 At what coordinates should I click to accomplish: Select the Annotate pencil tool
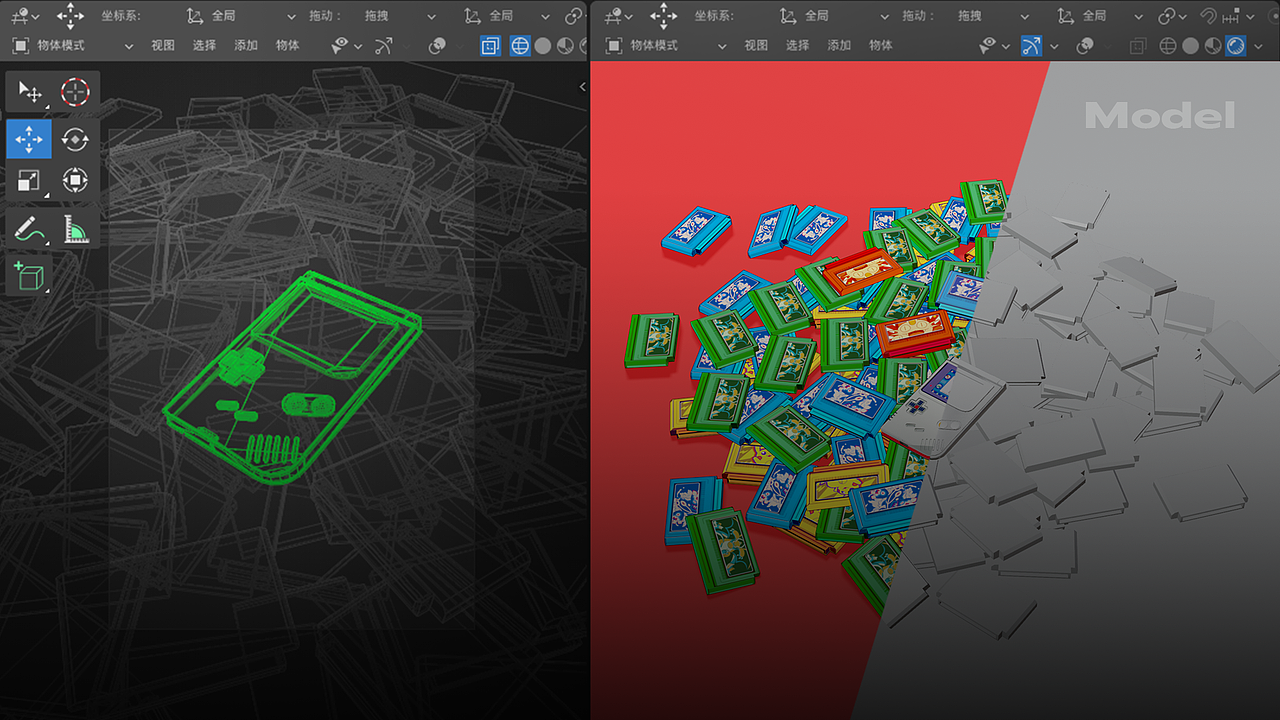(29, 229)
